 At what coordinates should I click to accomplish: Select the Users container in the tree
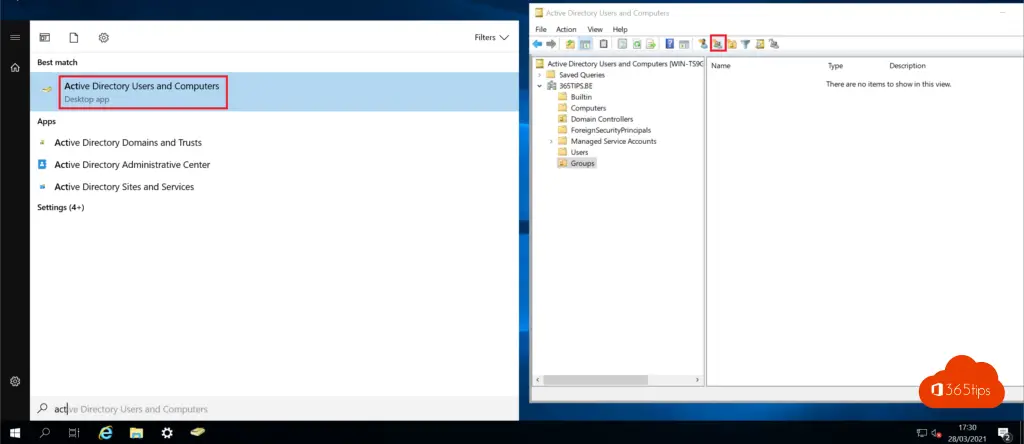pyautogui.click(x=579, y=152)
